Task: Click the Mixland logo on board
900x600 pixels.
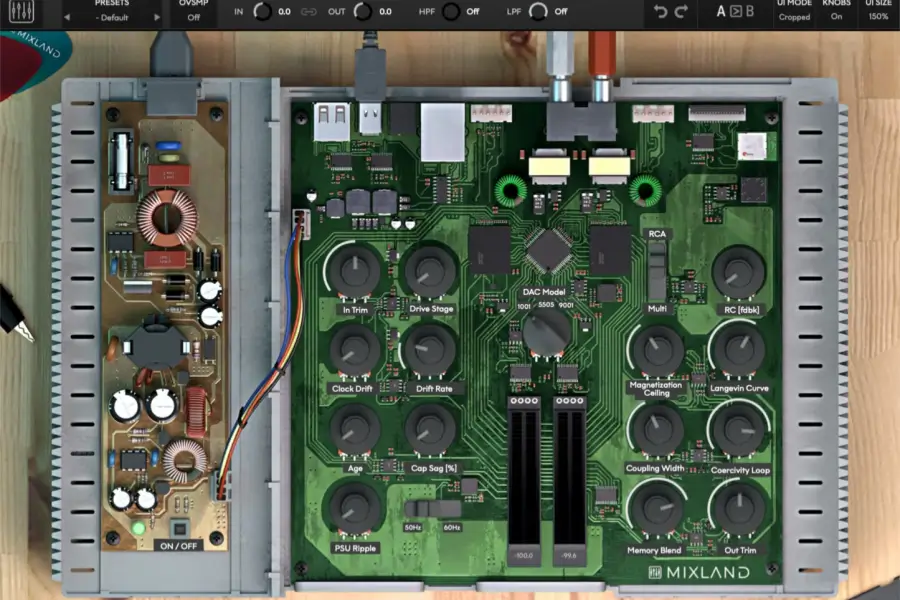Action: 700,572
